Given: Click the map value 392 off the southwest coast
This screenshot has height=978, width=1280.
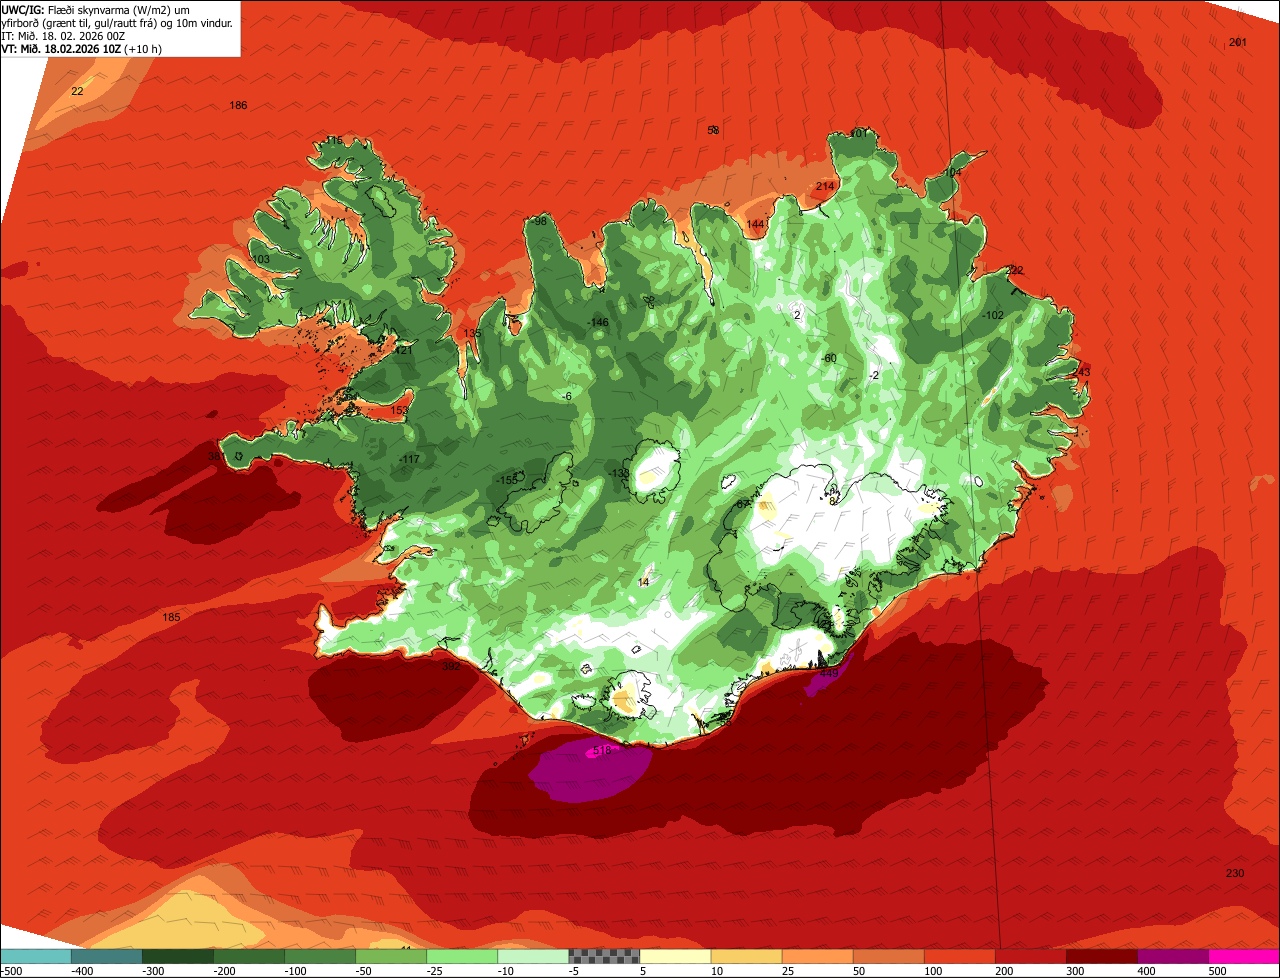Looking at the screenshot, I should point(451,666).
